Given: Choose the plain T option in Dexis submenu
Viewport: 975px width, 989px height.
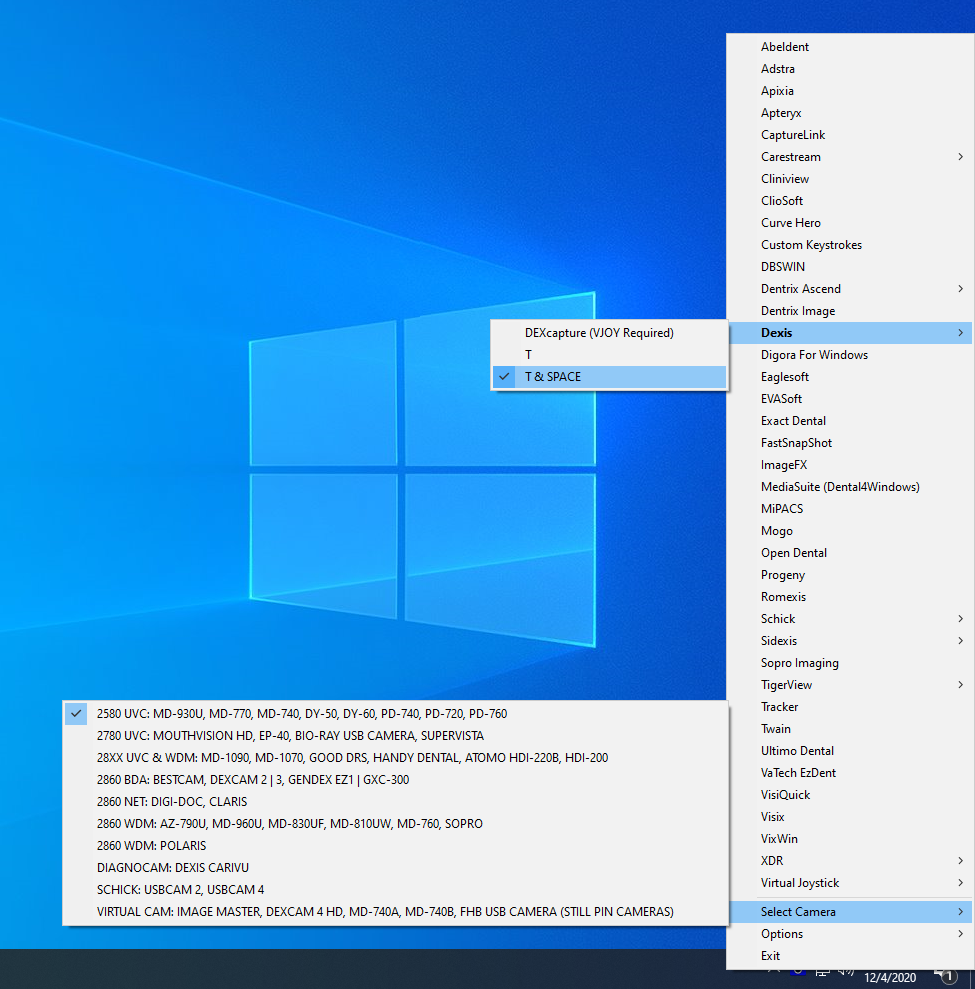Looking at the screenshot, I should pos(609,354).
